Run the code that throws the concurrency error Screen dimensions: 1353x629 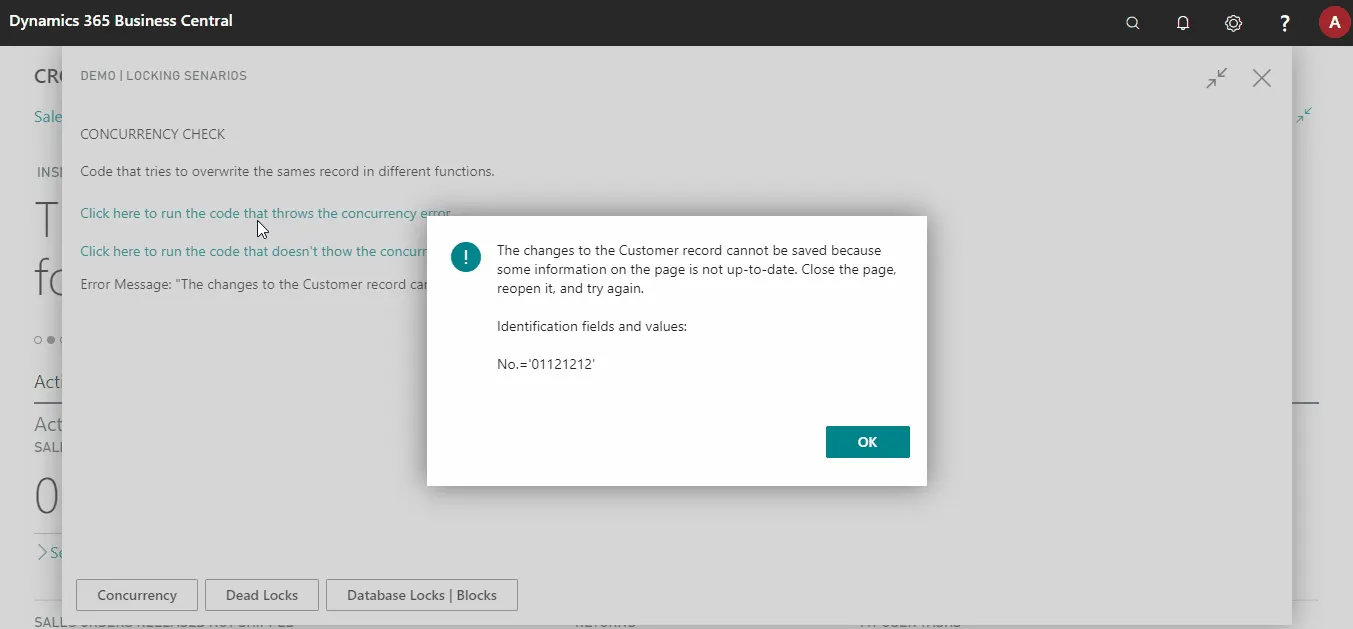(x=266, y=213)
